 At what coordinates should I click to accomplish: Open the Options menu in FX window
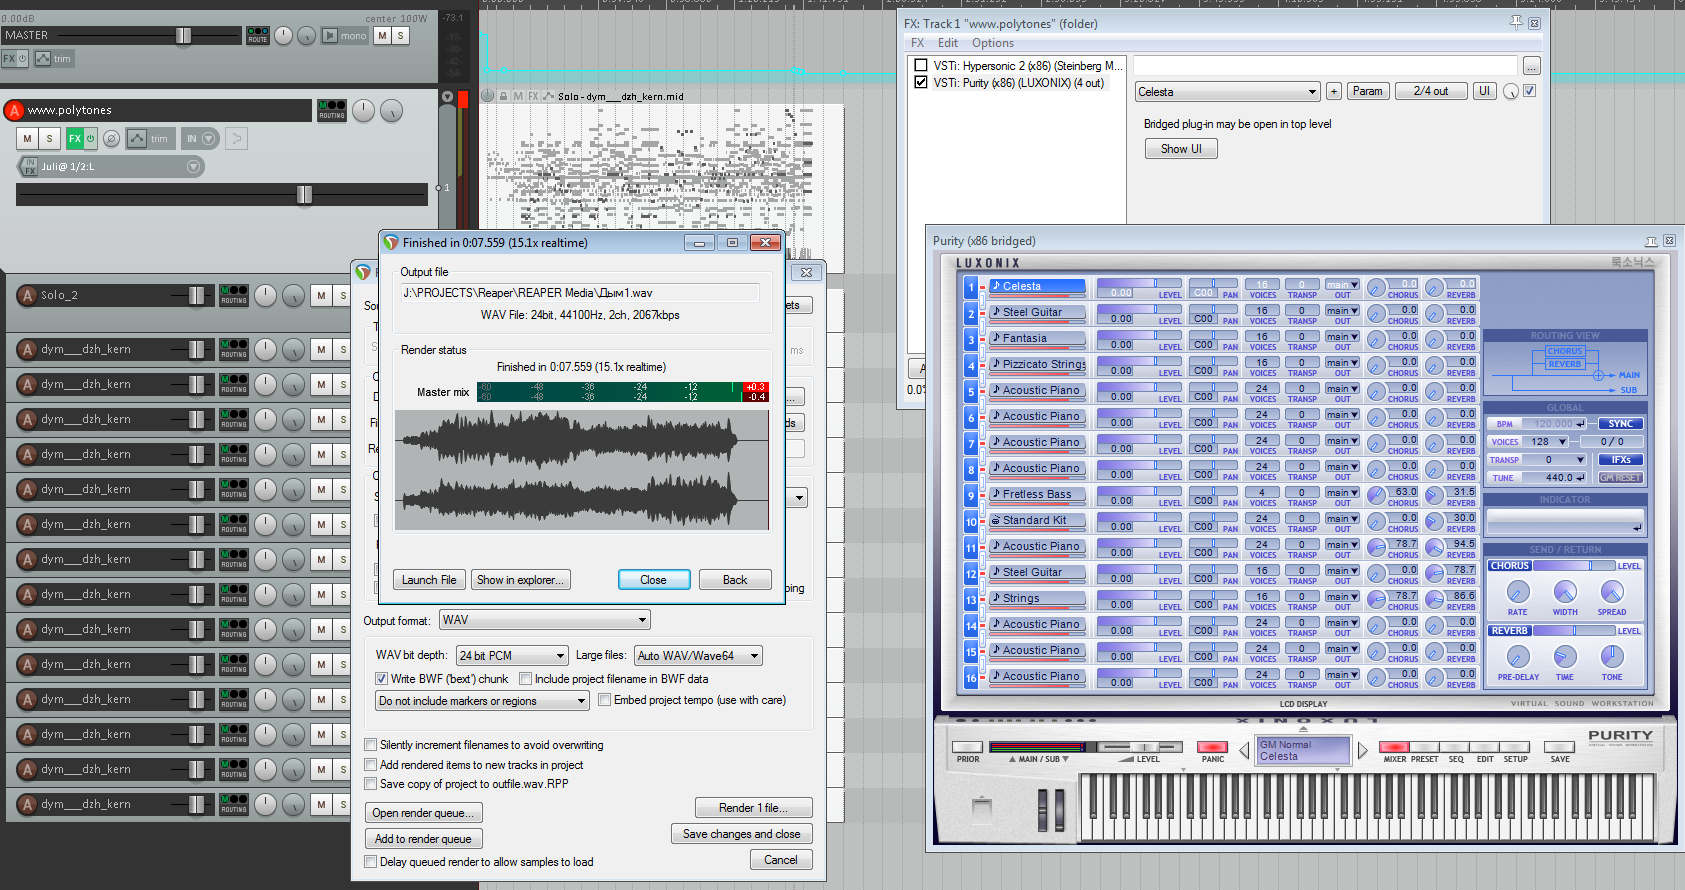(992, 43)
